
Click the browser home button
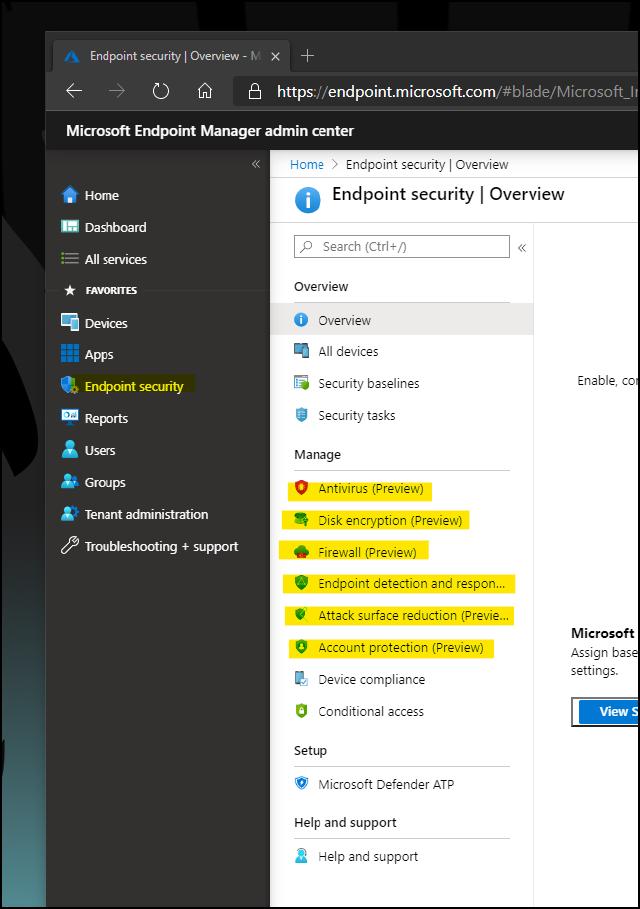[205, 91]
